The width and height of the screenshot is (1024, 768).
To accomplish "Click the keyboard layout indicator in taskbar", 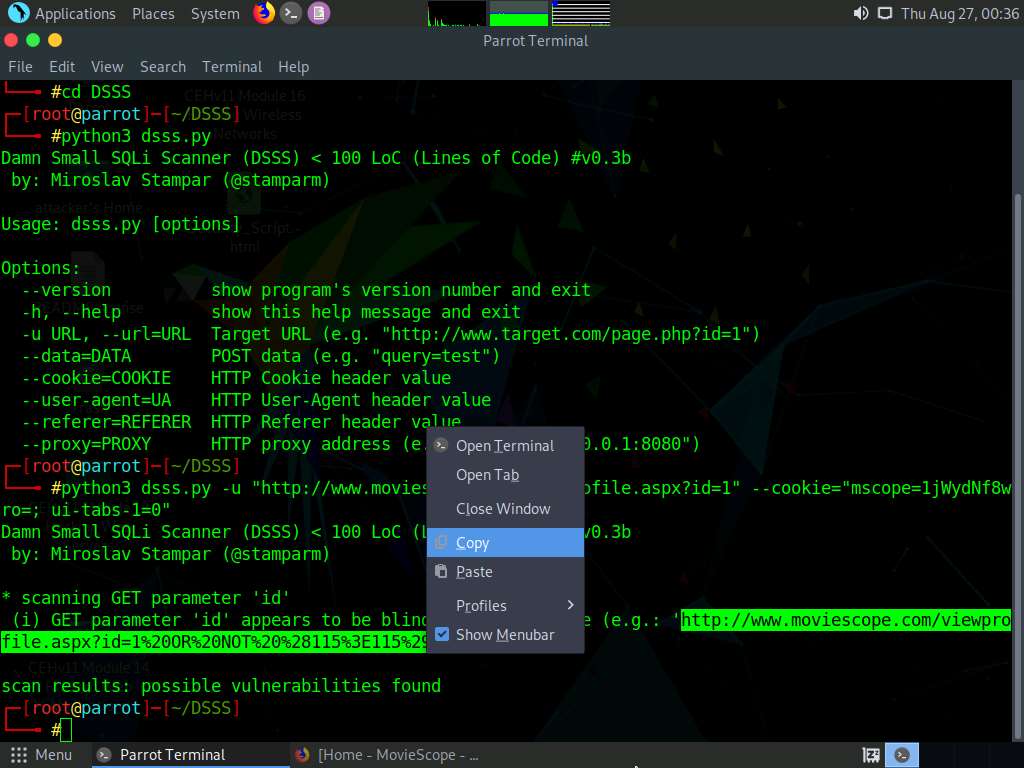I will 869,755.
